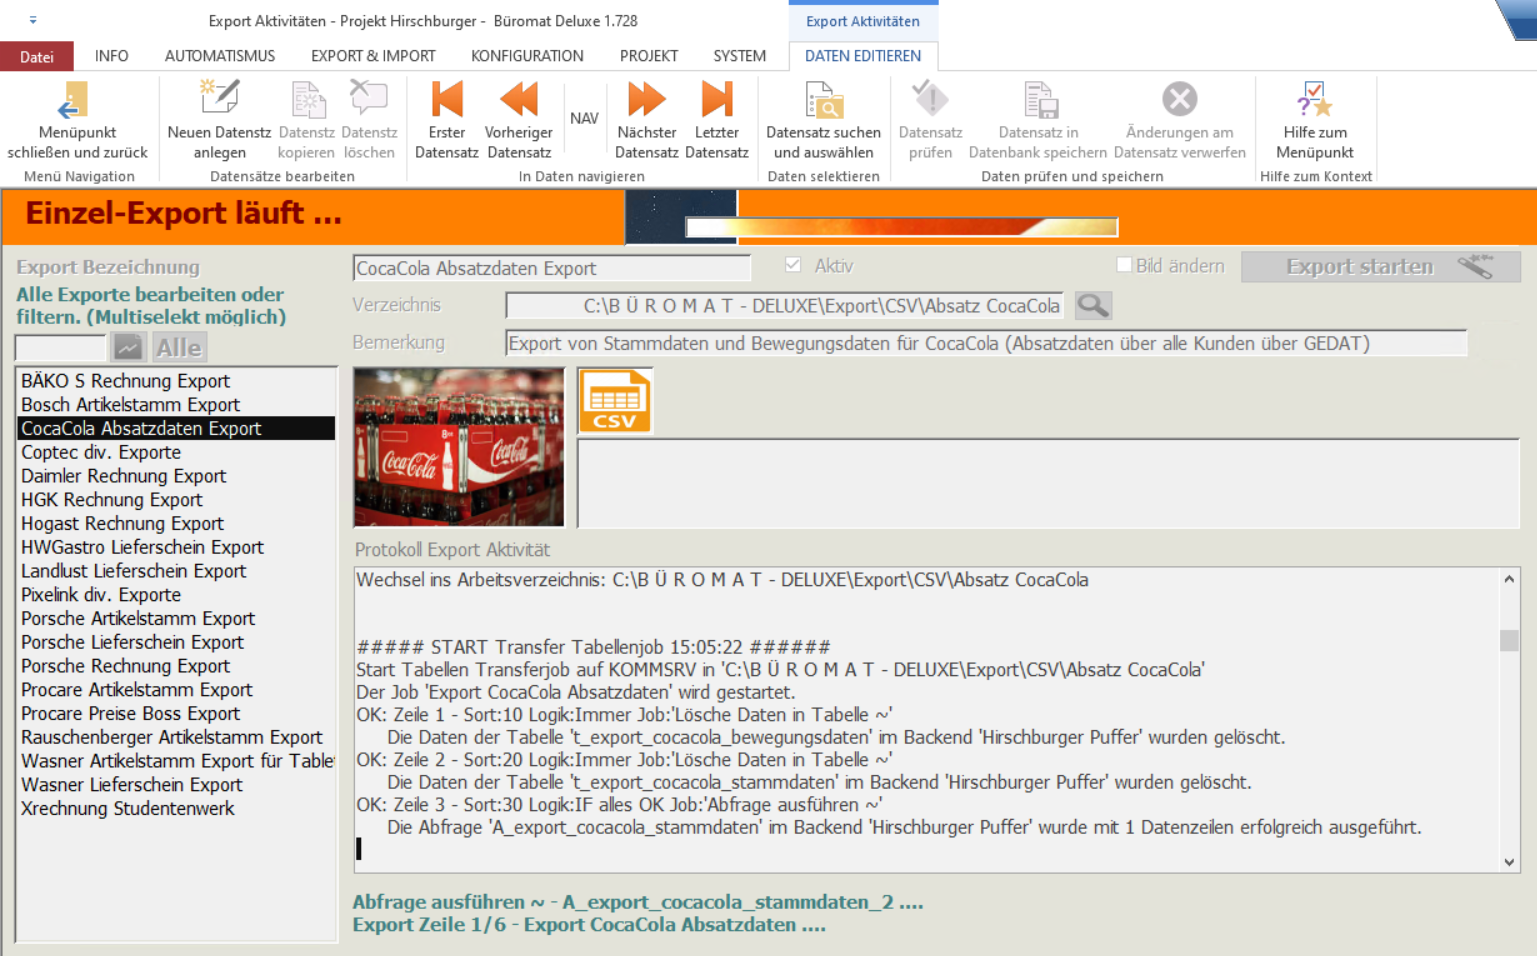
Task: Select Porsche Rechnung Export in list
Action: coord(125,666)
